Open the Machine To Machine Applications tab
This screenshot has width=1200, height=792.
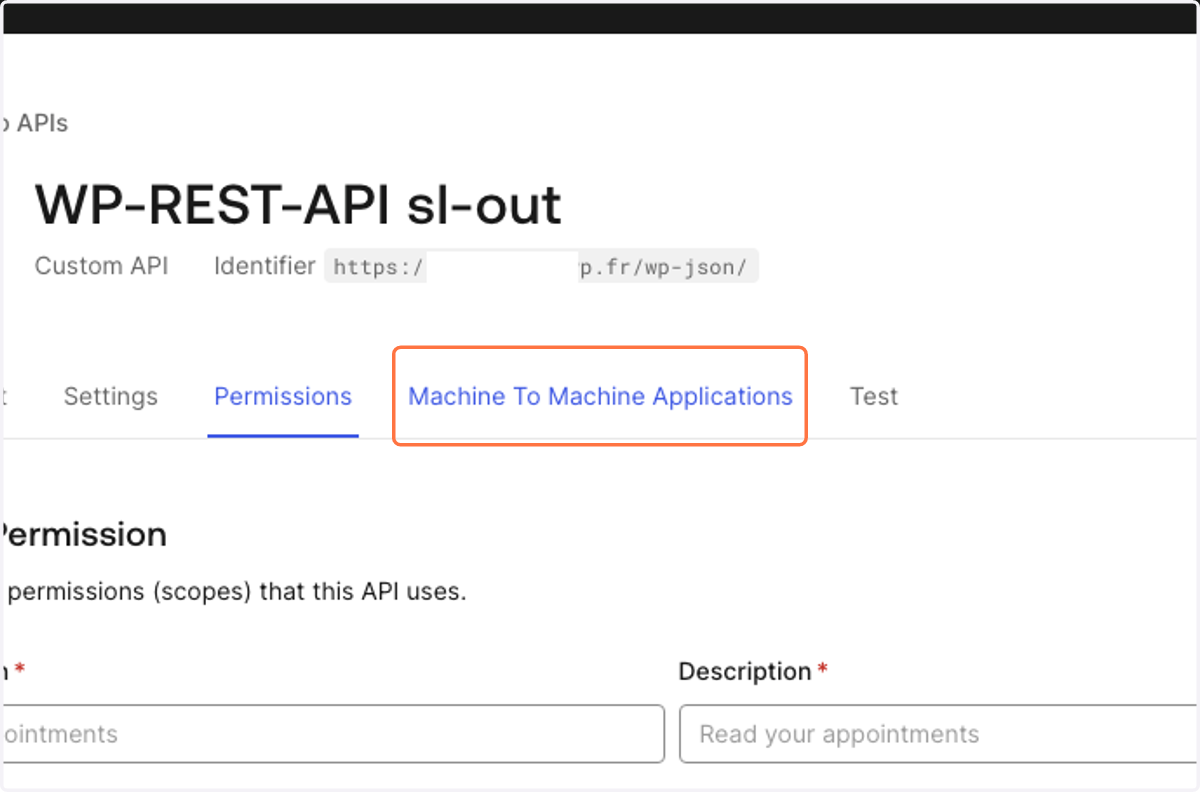600,396
